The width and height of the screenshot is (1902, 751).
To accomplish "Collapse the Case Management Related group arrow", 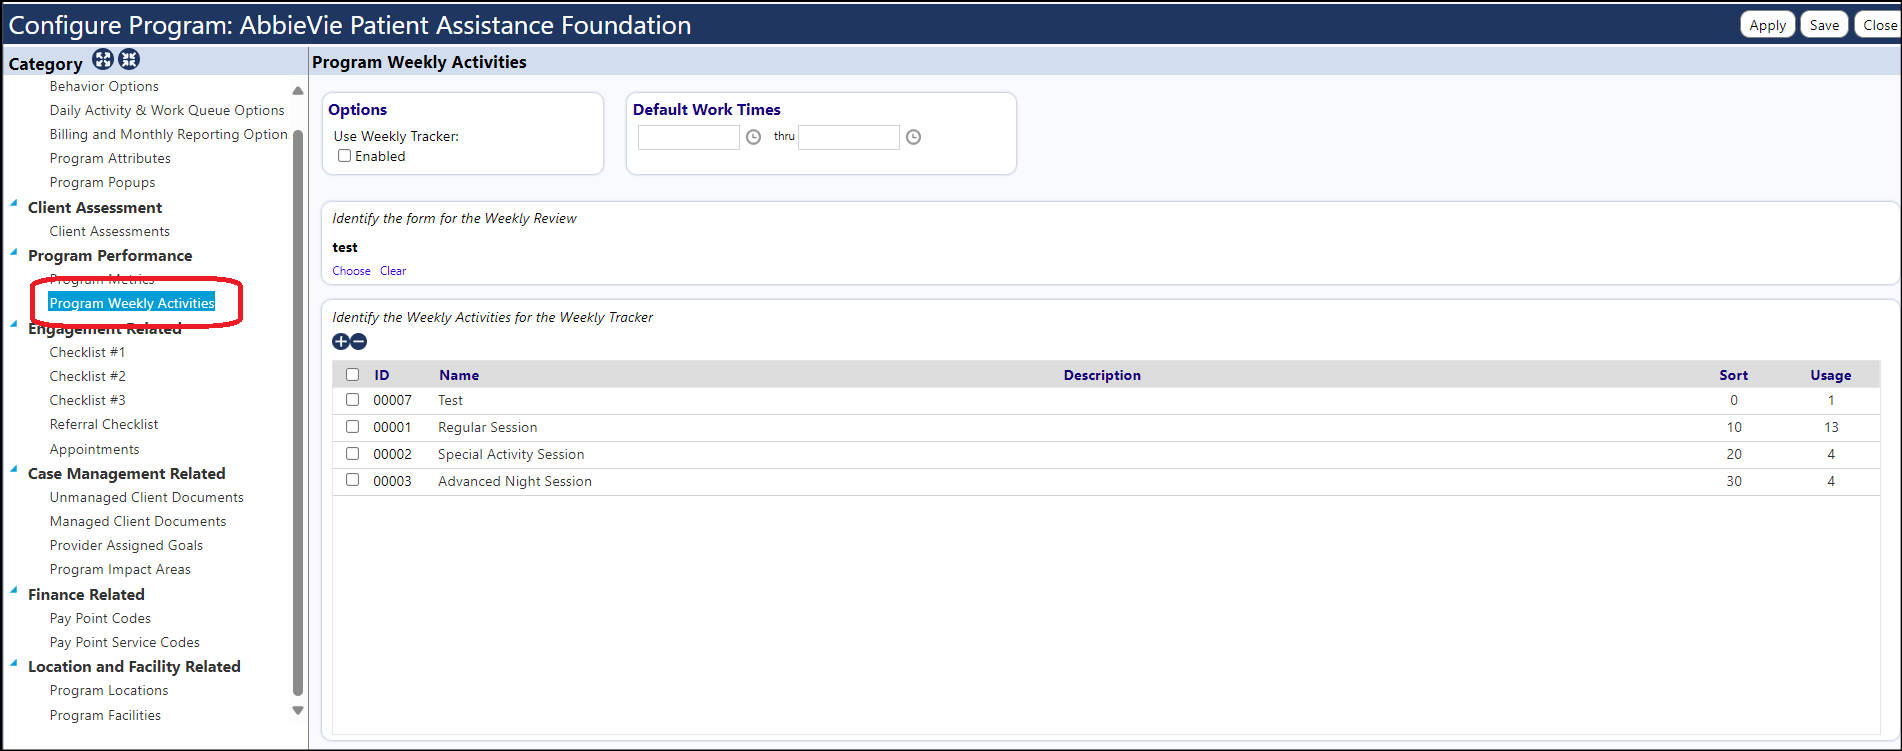I will (x=14, y=470).
